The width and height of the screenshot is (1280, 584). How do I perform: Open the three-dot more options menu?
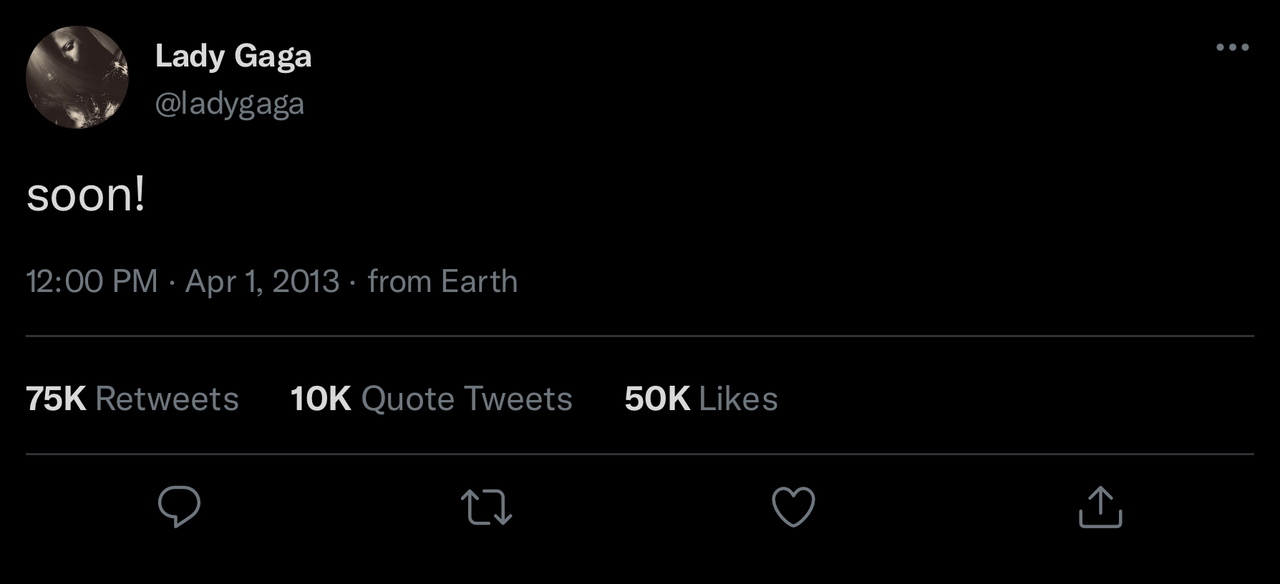click(x=1232, y=47)
